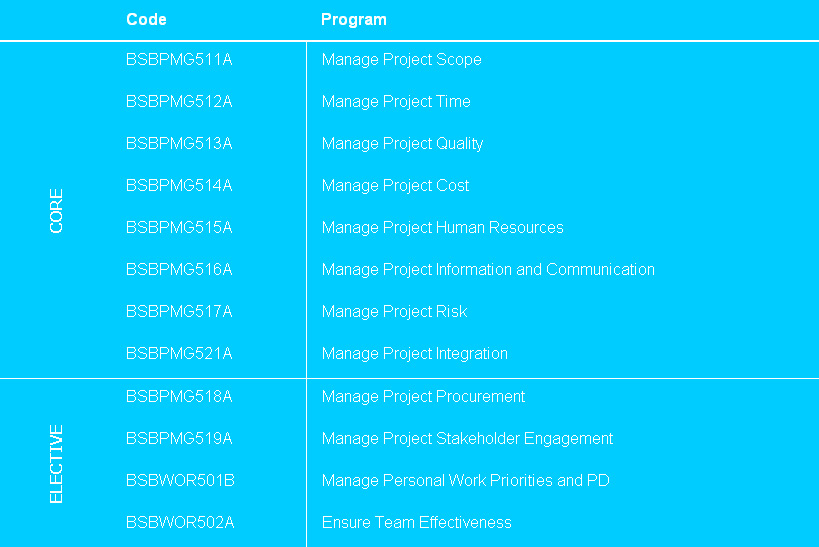Click the code BSBPMG513A
This screenshot has width=819, height=547.
click(179, 144)
